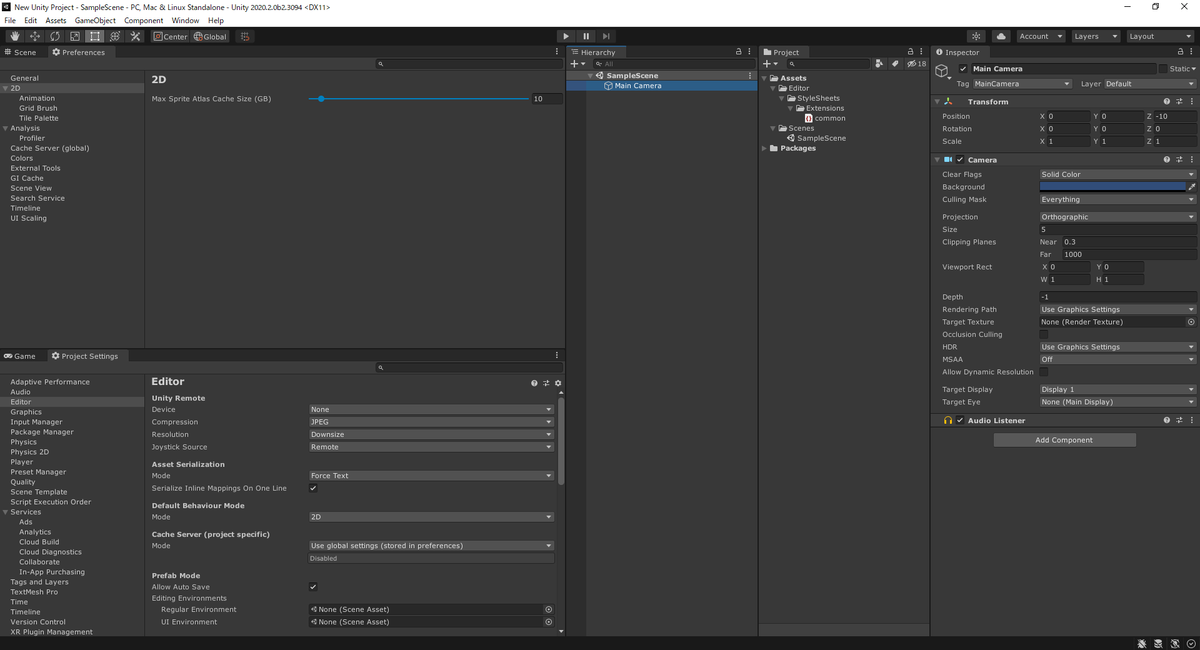The image size is (1200, 650).
Task: Select the Project Settings tab
Action: click(85, 356)
